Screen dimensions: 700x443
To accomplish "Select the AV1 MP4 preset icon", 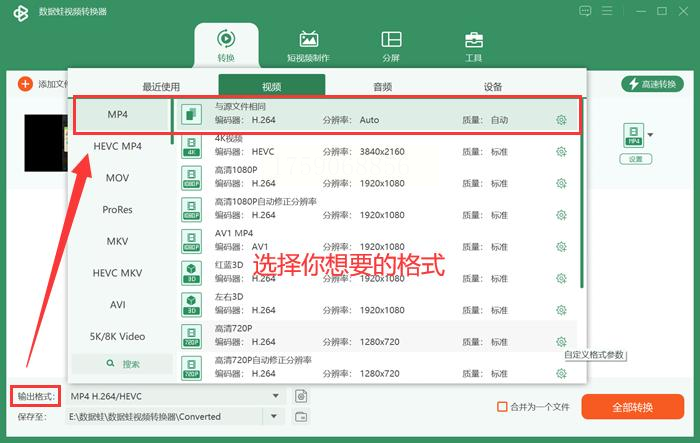I will pos(191,241).
